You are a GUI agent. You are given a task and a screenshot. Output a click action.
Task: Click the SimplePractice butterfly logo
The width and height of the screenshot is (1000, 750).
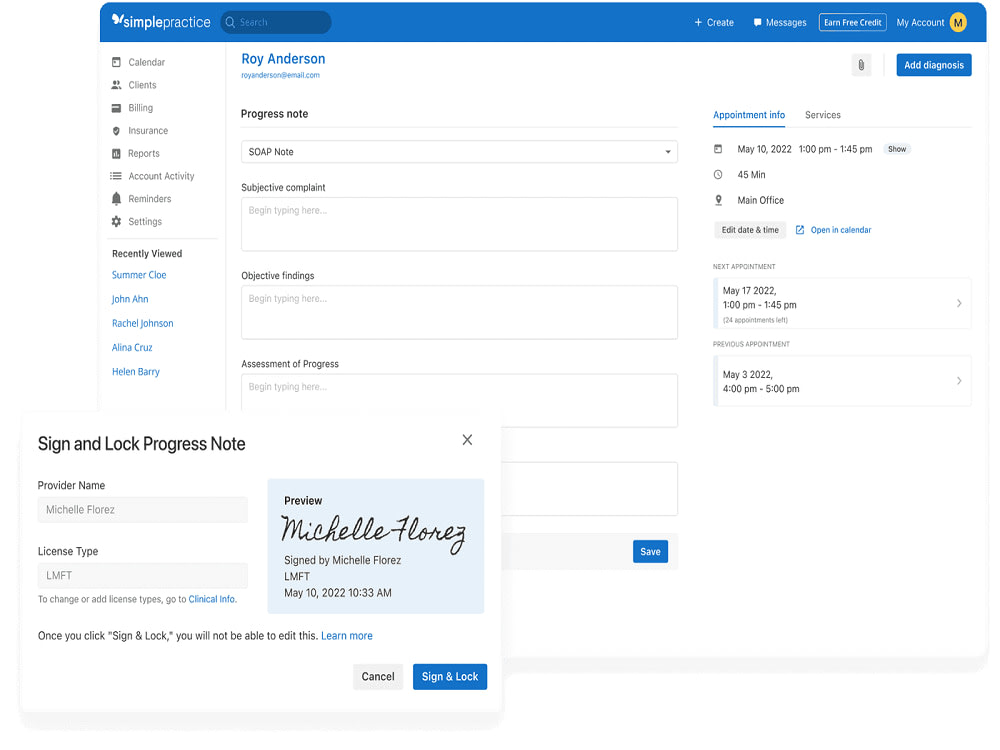(117, 20)
